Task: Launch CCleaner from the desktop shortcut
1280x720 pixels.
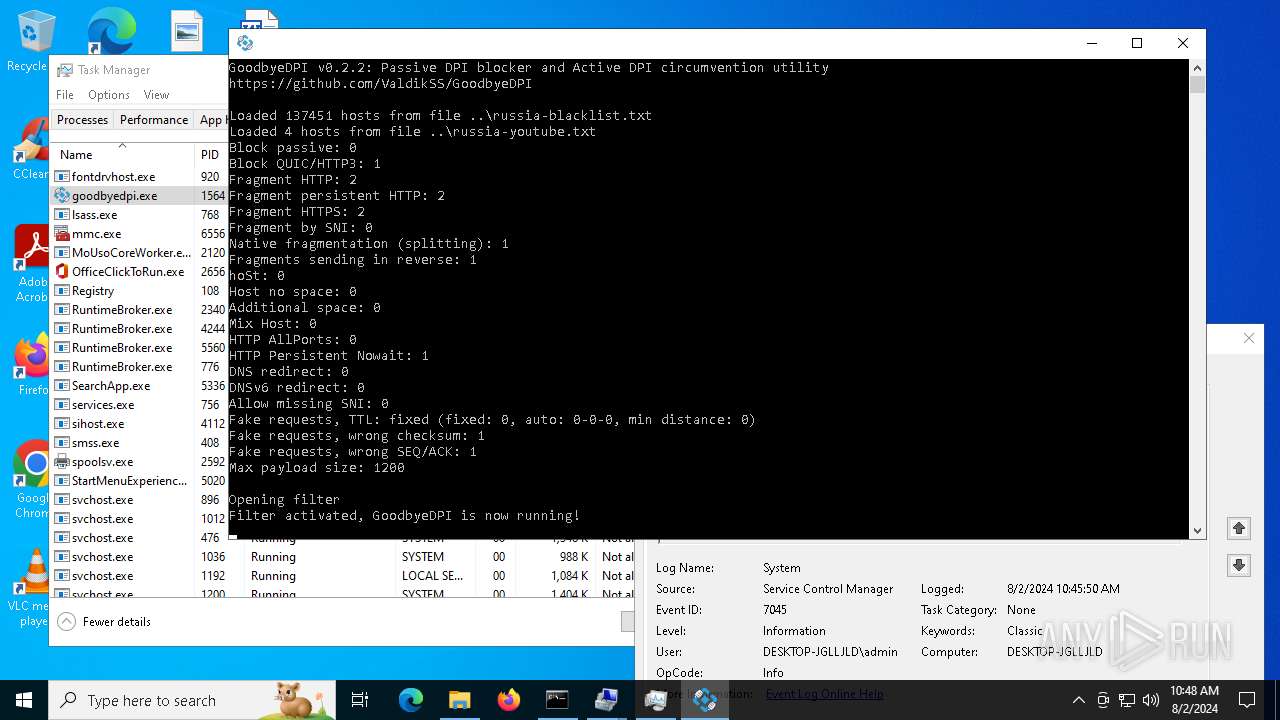Action: [x=30, y=150]
